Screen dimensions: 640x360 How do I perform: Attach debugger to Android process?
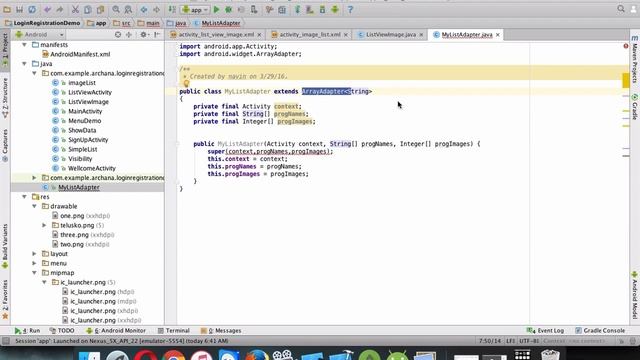254,9
